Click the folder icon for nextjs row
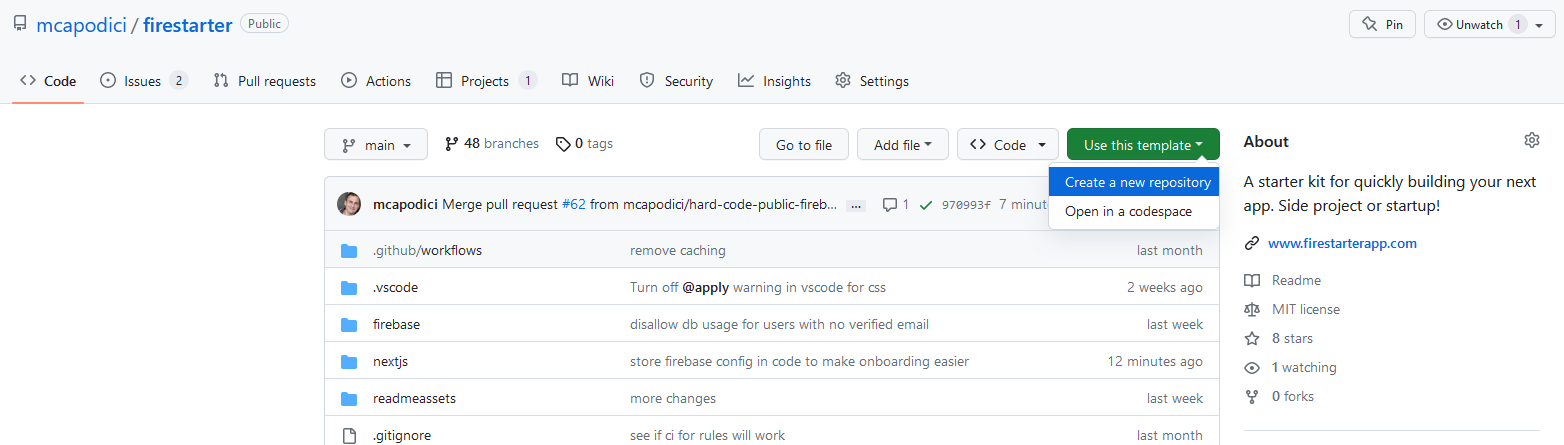Image resolution: width=1564 pixels, height=445 pixels. pos(349,361)
